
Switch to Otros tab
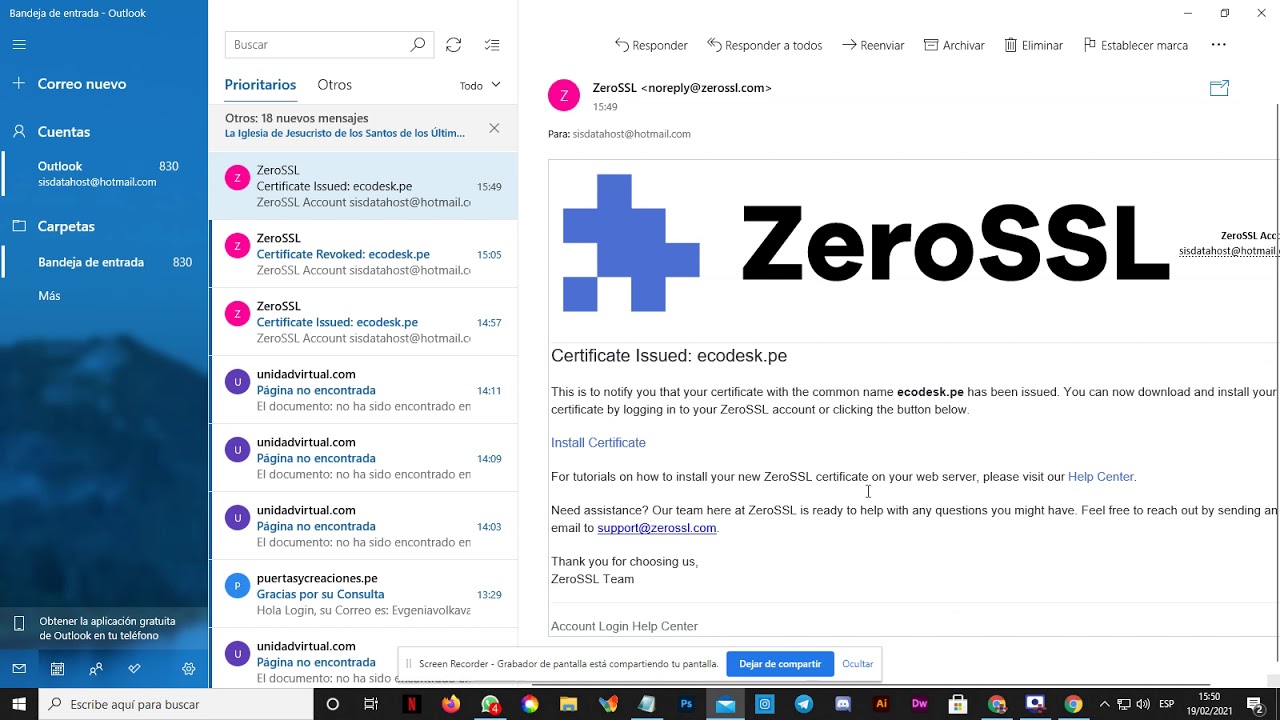click(334, 85)
